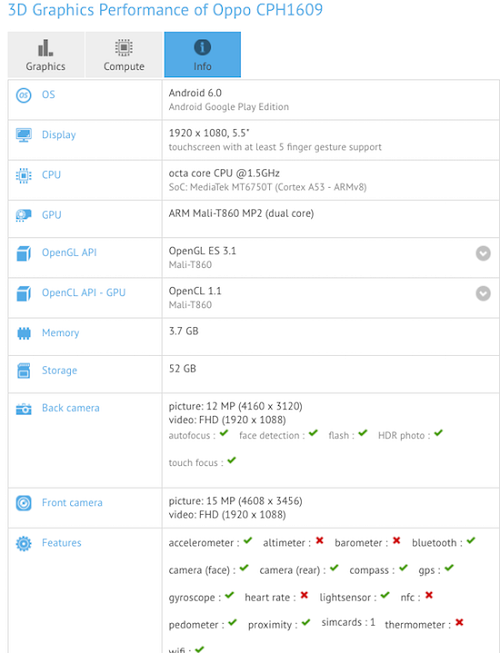Switch to the Compute tab
Screen dimensions: 500x653
coord(124,55)
